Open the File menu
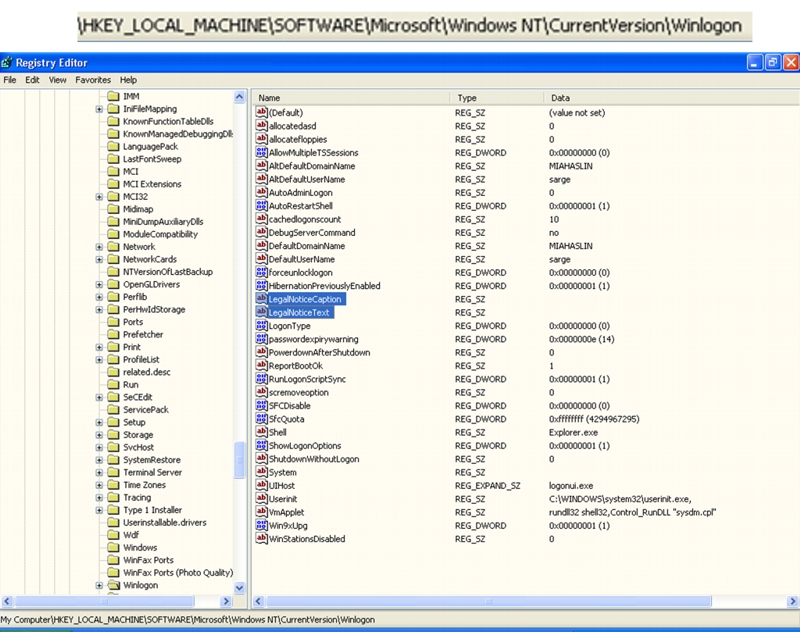800x632 pixels. (x=10, y=80)
